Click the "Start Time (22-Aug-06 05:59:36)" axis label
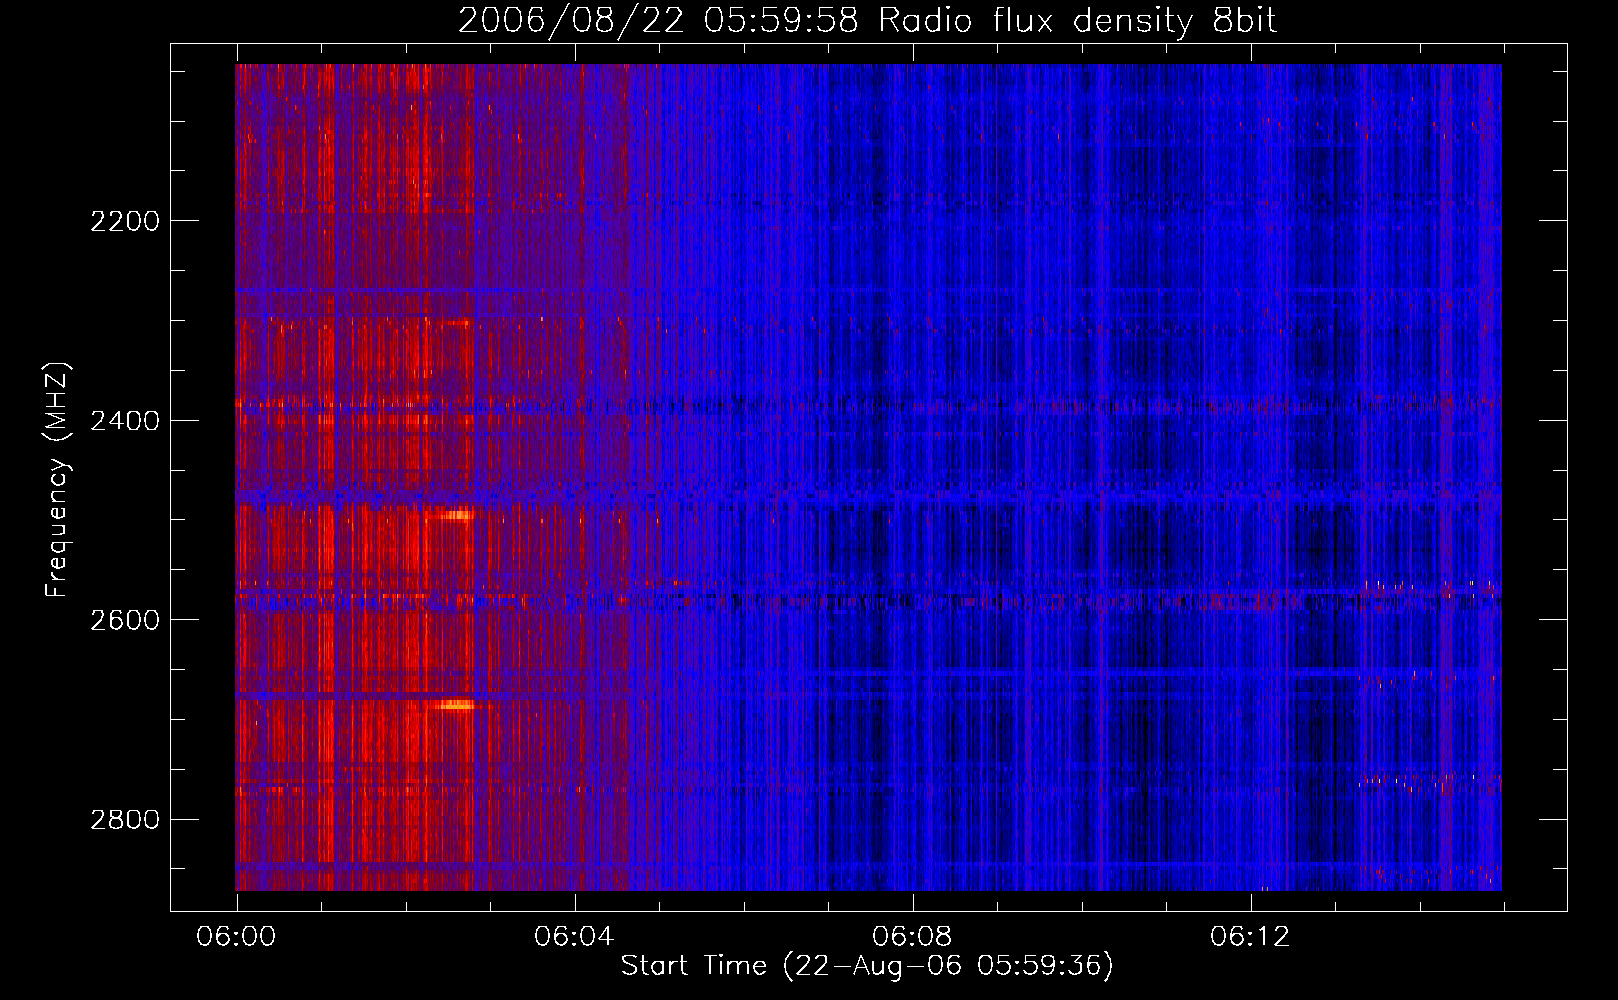This screenshot has height=1000, width=1618. point(867,966)
